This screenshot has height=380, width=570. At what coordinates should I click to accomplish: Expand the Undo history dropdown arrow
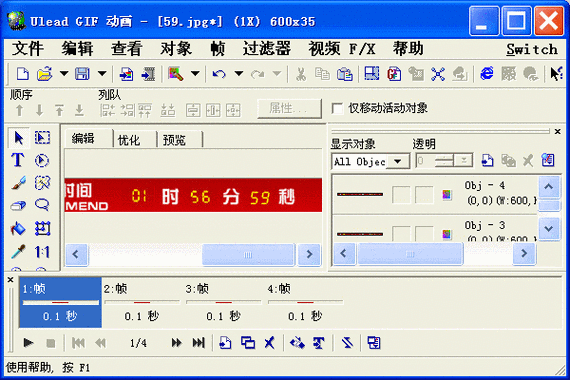[x=238, y=74]
